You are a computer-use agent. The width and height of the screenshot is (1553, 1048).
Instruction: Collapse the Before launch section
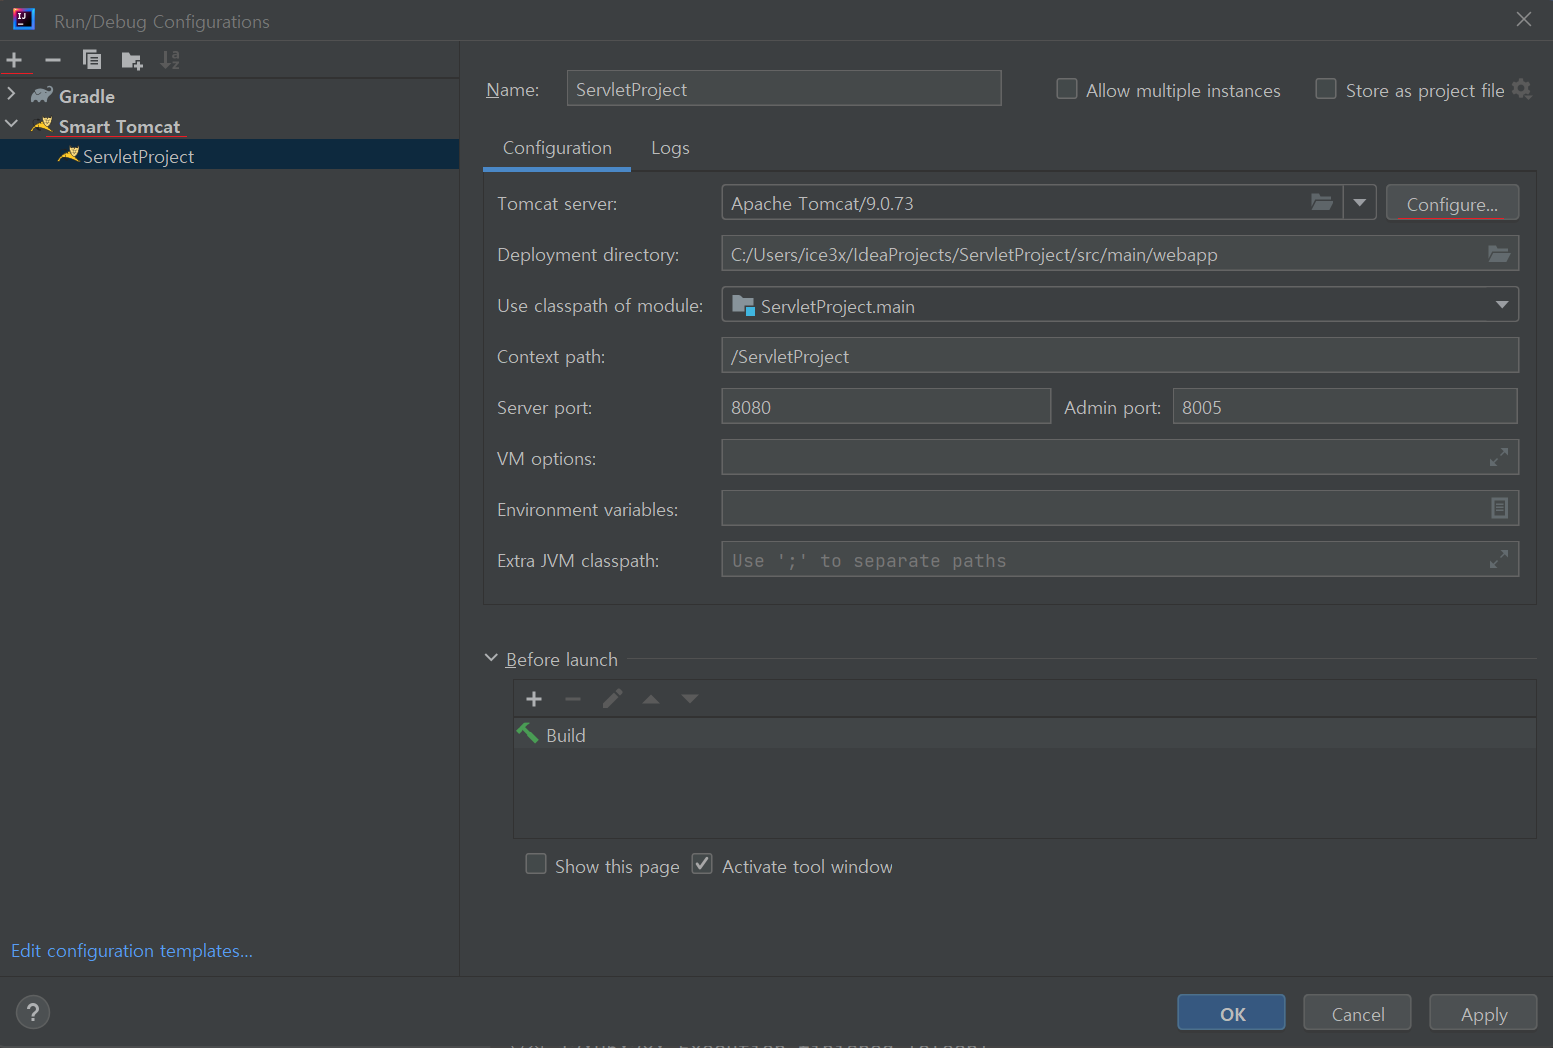coord(491,658)
